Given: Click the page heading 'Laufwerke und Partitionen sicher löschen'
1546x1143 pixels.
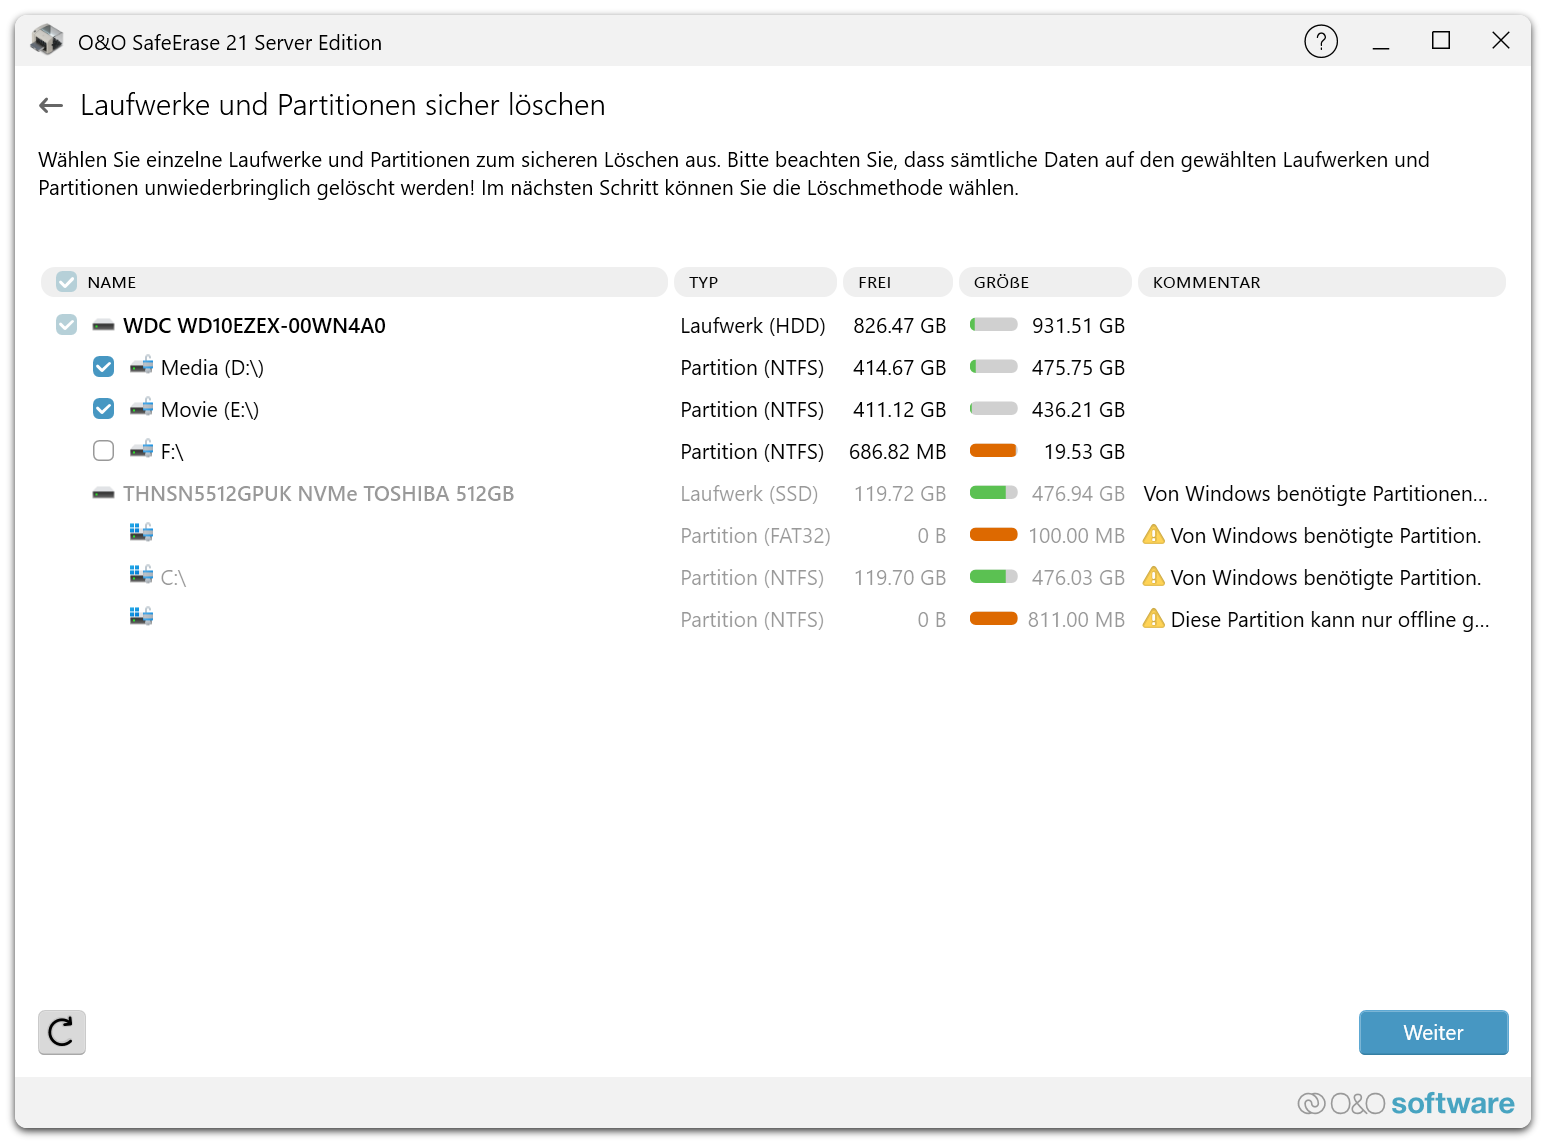Looking at the screenshot, I should tap(342, 105).
